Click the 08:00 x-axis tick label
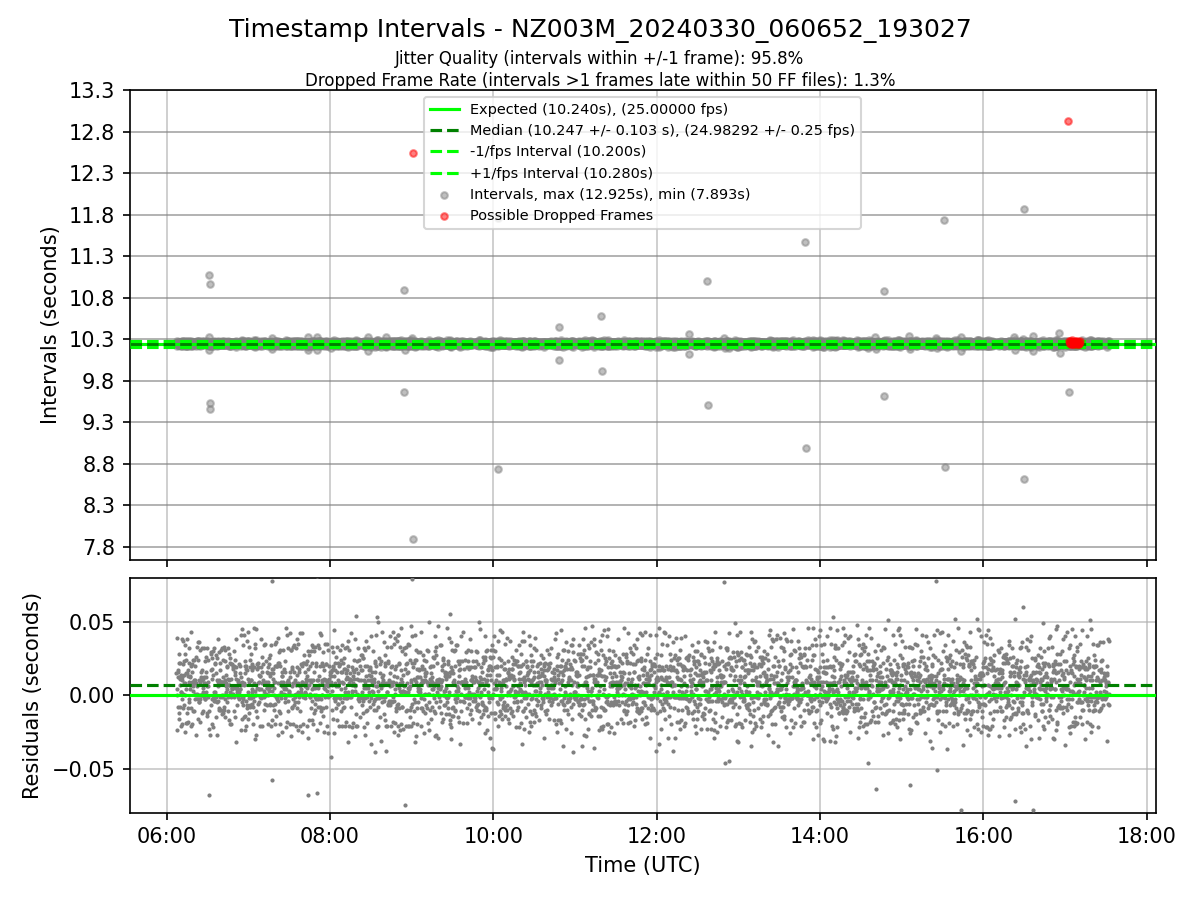1200x900 pixels. point(330,834)
